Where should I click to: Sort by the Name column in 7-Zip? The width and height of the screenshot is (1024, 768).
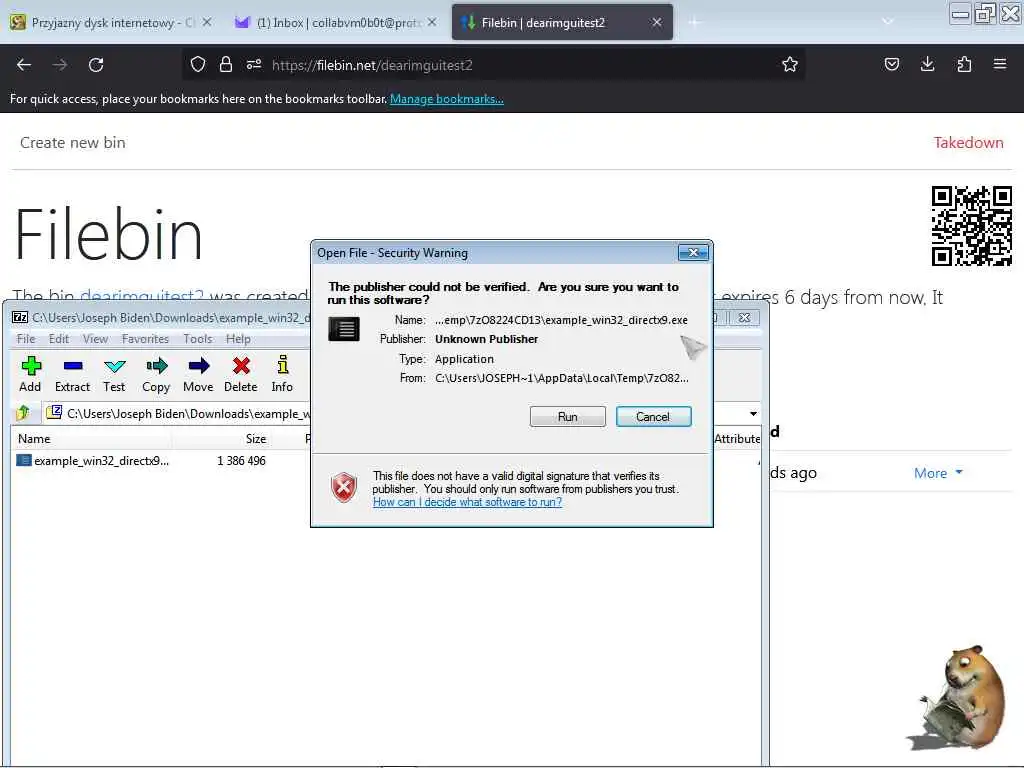coord(91,439)
